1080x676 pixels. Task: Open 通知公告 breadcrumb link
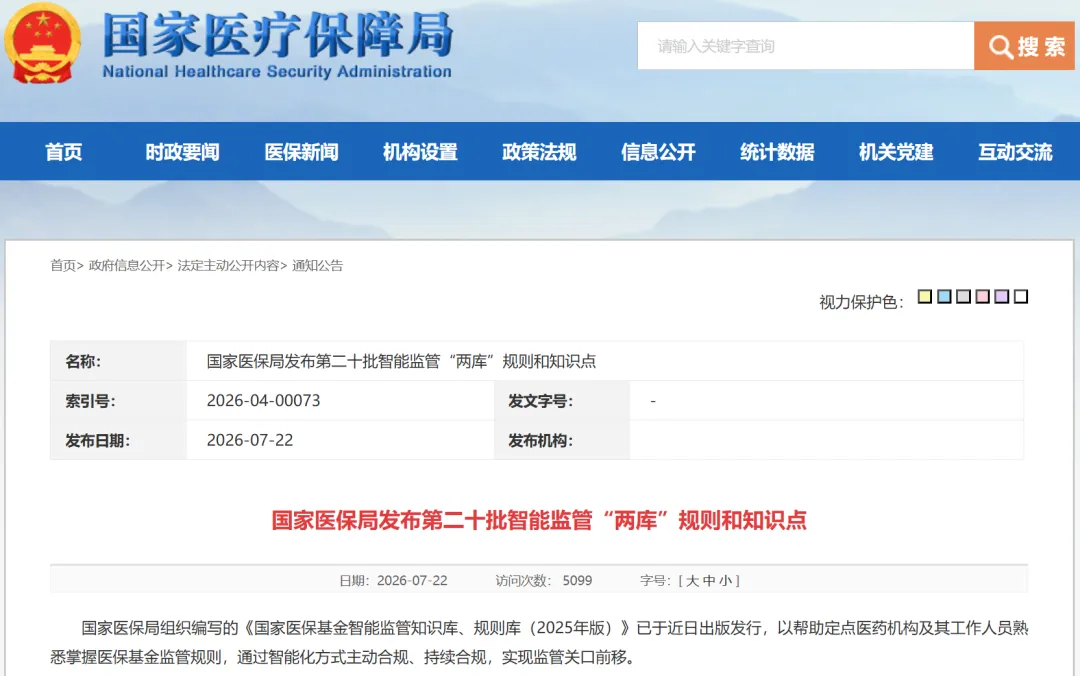[x=318, y=265]
